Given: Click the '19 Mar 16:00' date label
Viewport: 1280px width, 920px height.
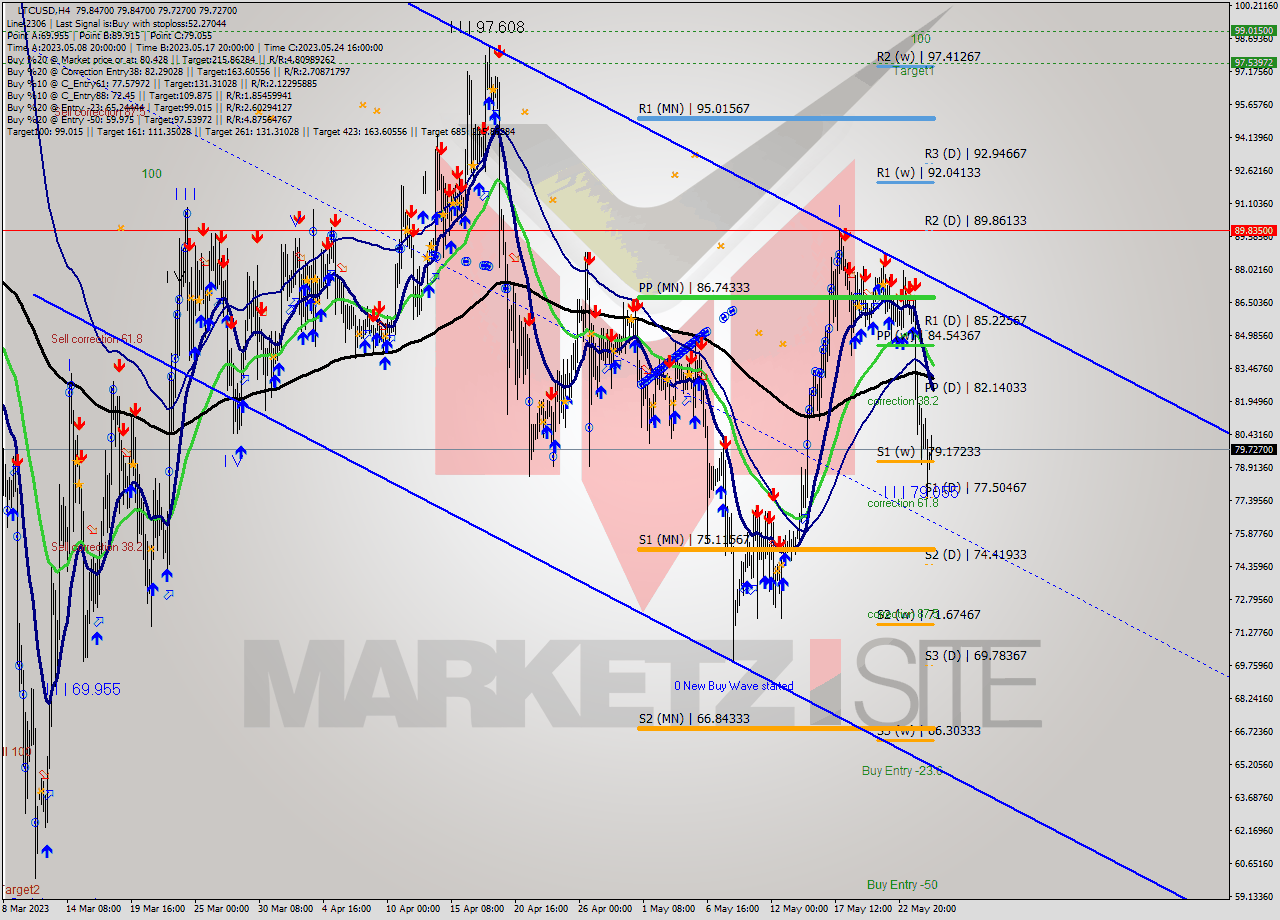Looking at the screenshot, I should pyautogui.click(x=158, y=909).
